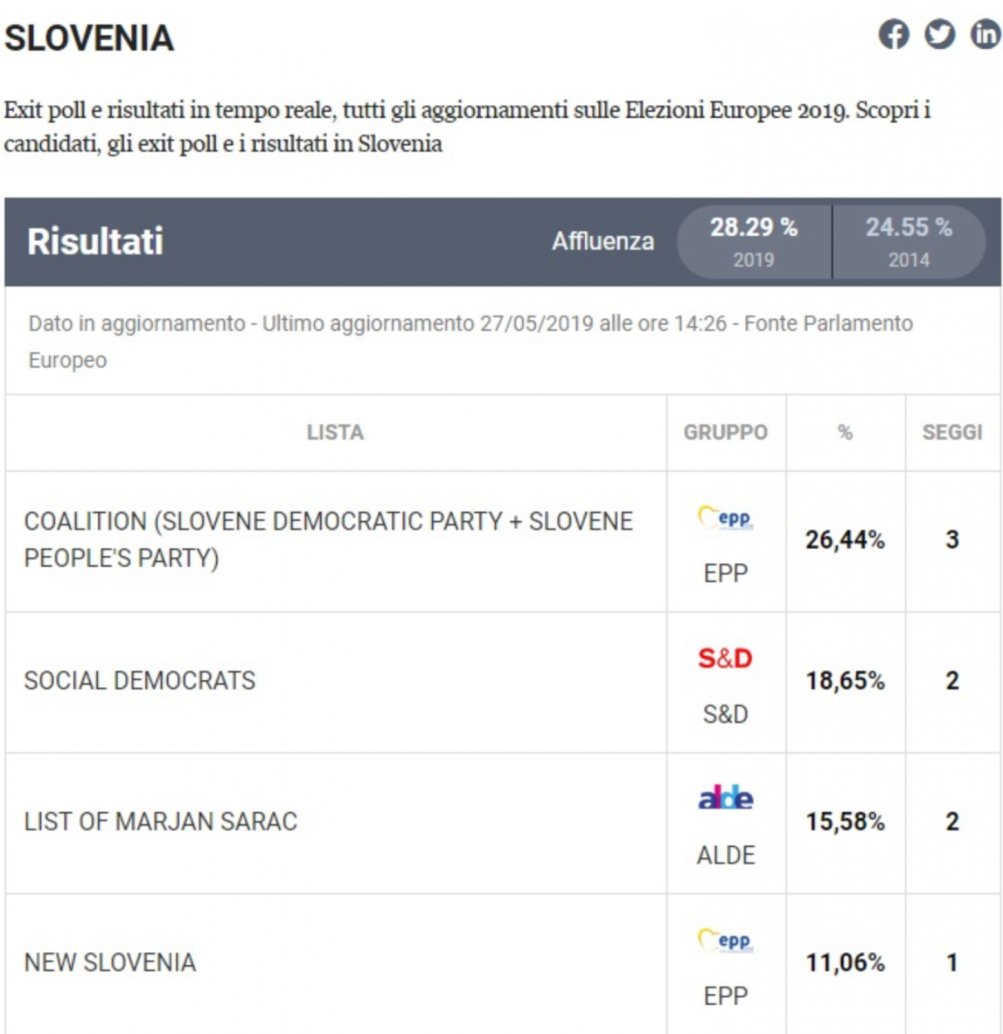This screenshot has height=1034, width=1003.
Task: Click the LISTA column header
Action: point(335,433)
